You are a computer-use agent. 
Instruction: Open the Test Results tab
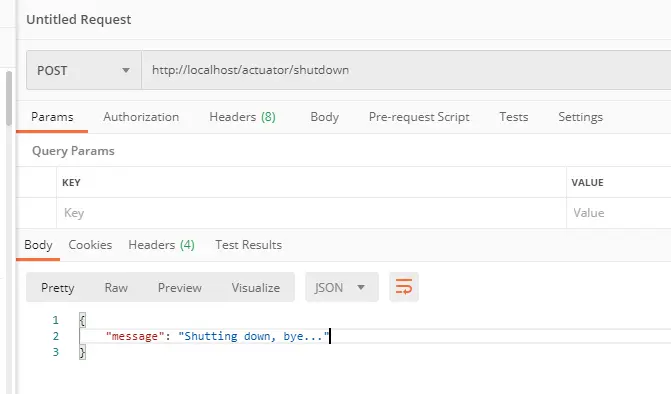click(249, 245)
